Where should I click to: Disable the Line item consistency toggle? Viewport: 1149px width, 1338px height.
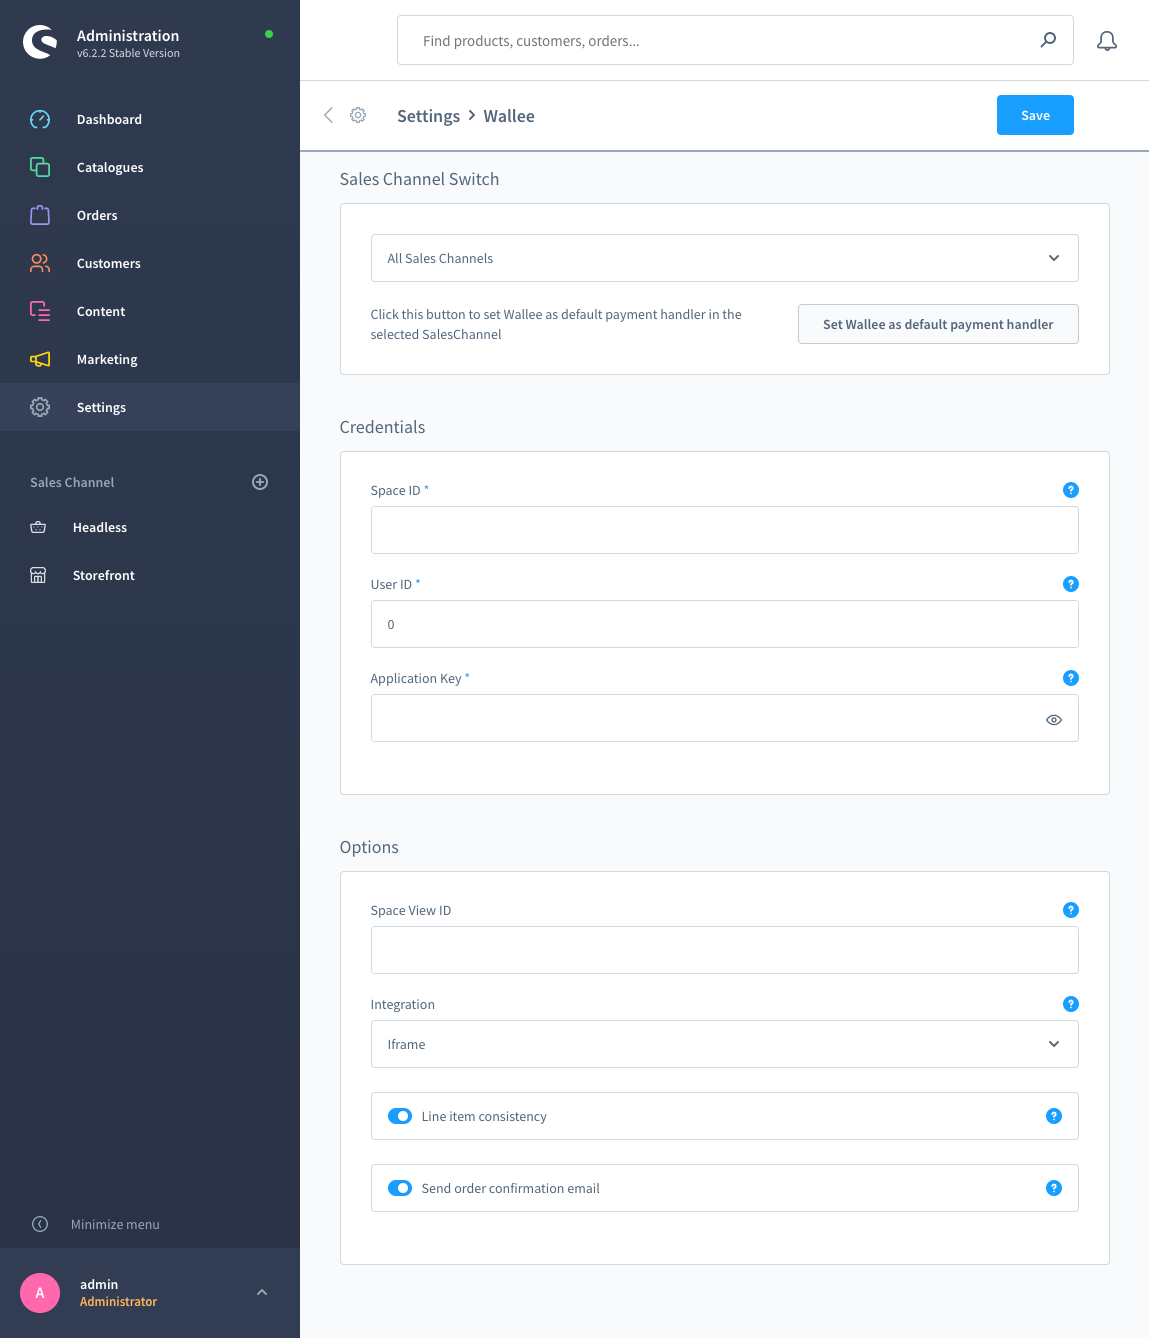point(400,1116)
